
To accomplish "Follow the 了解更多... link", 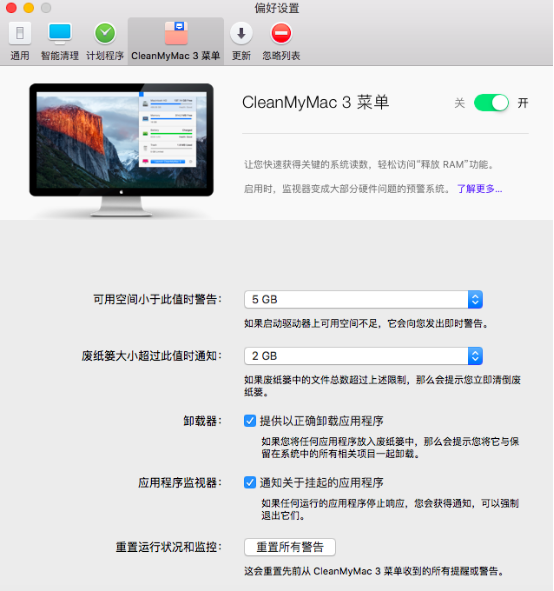I will point(479,188).
